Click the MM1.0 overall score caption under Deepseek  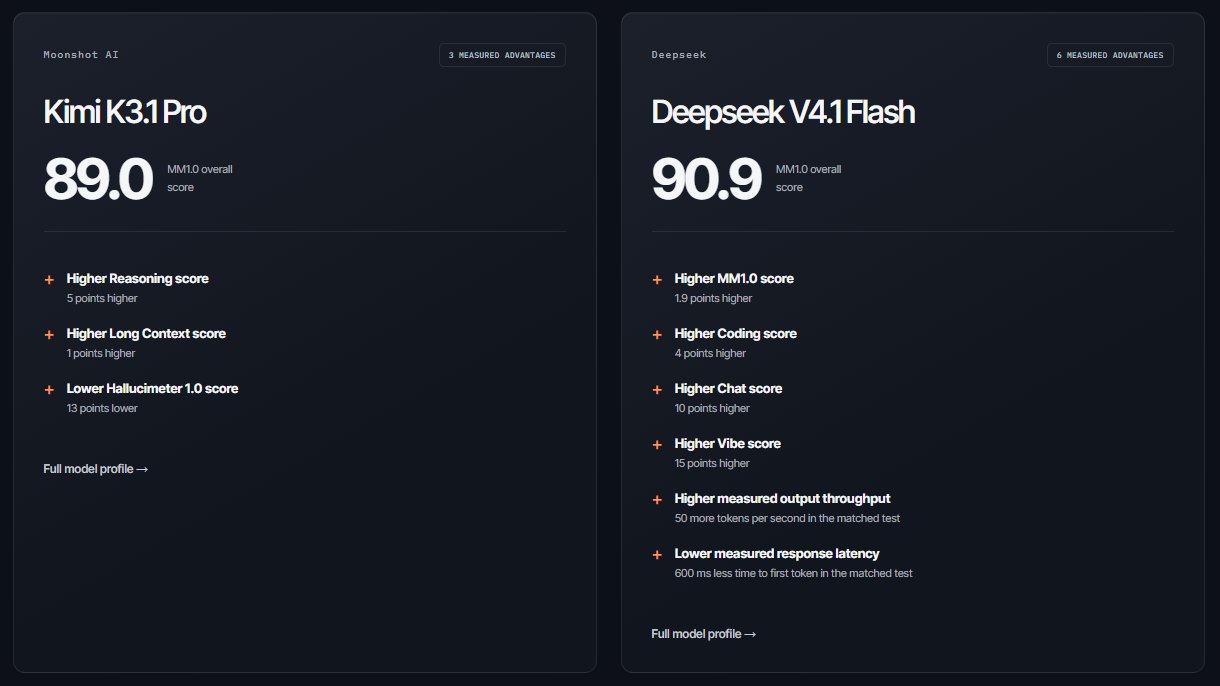pos(808,179)
